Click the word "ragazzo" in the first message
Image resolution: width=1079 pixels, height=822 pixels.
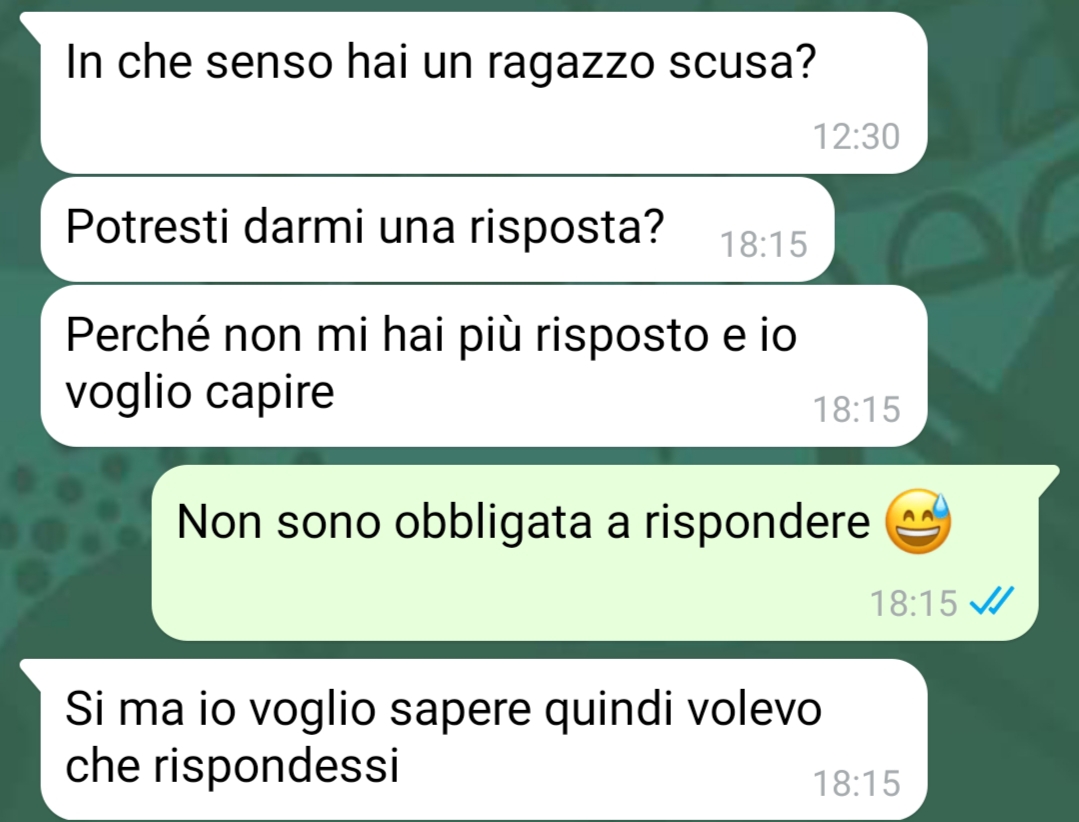pos(571,64)
